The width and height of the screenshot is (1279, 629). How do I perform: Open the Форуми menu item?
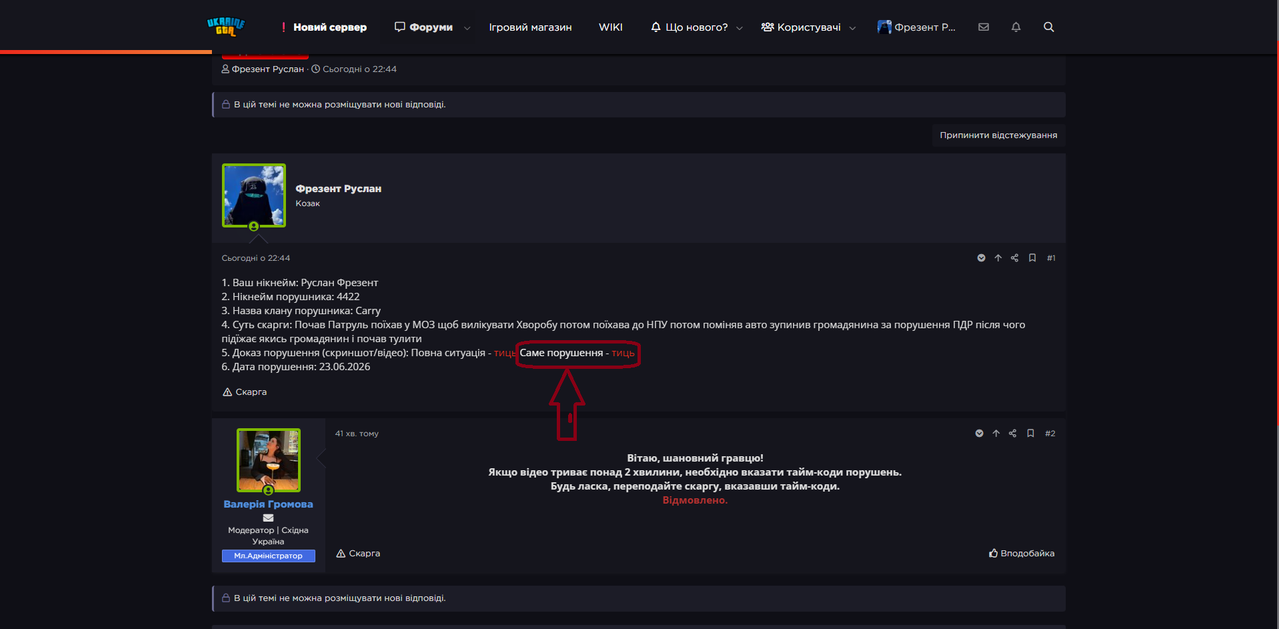[x=424, y=27]
